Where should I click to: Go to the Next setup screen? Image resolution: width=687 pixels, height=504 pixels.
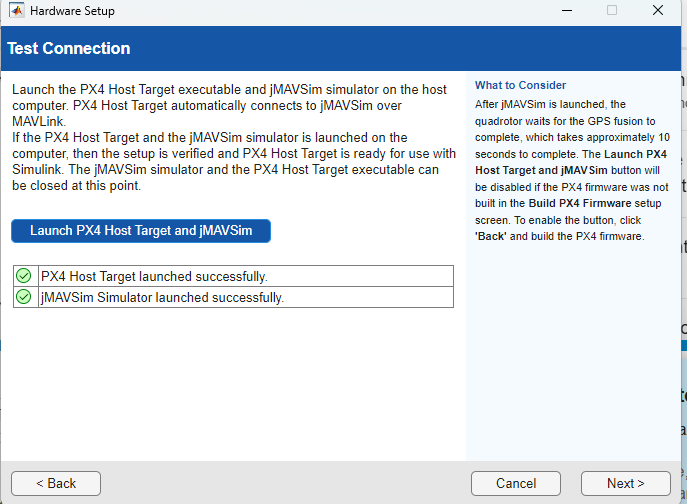626,483
